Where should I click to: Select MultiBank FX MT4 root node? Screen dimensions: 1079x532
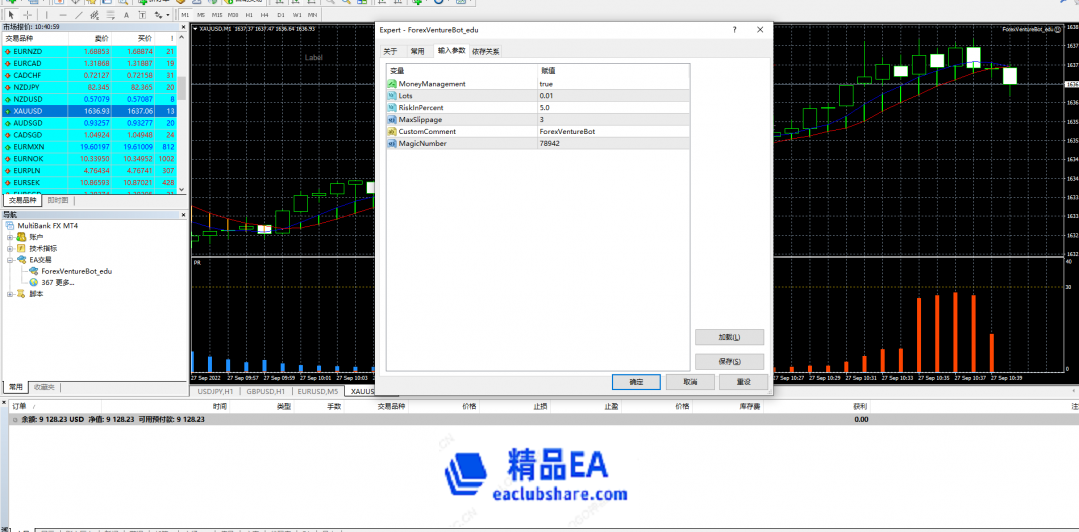pyautogui.click(x=42, y=225)
